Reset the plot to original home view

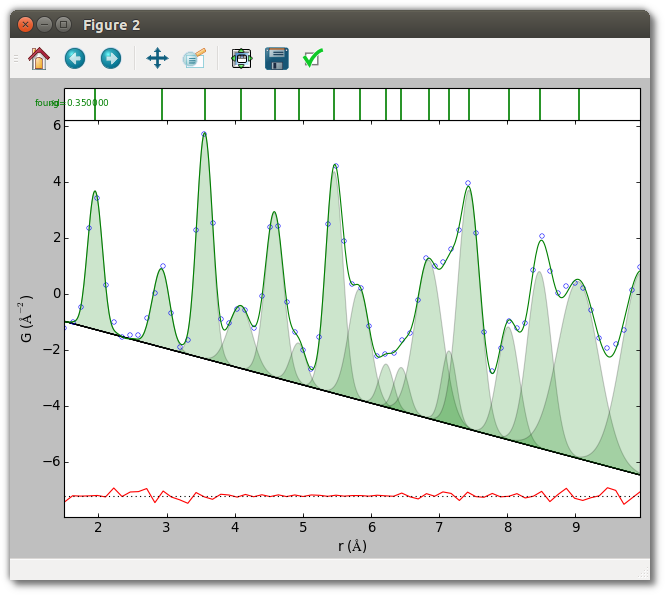(x=39, y=59)
